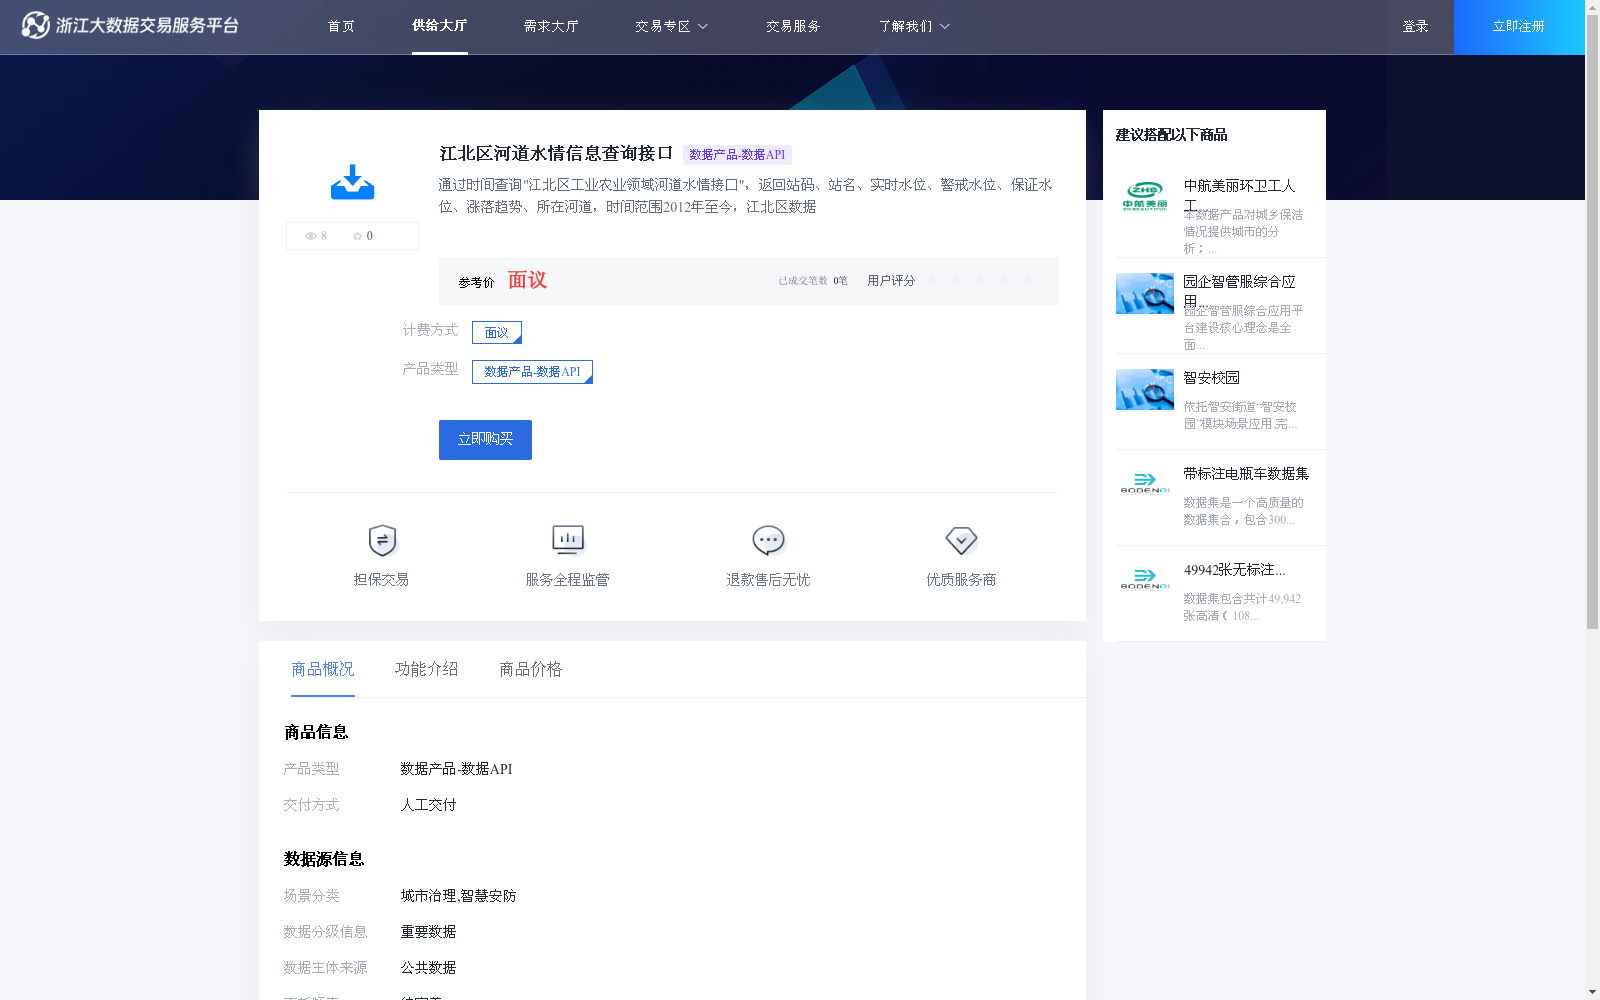Viewport: 1600px width, 1000px height.
Task: Switch to the 商品概况 tab
Action: click(x=323, y=669)
